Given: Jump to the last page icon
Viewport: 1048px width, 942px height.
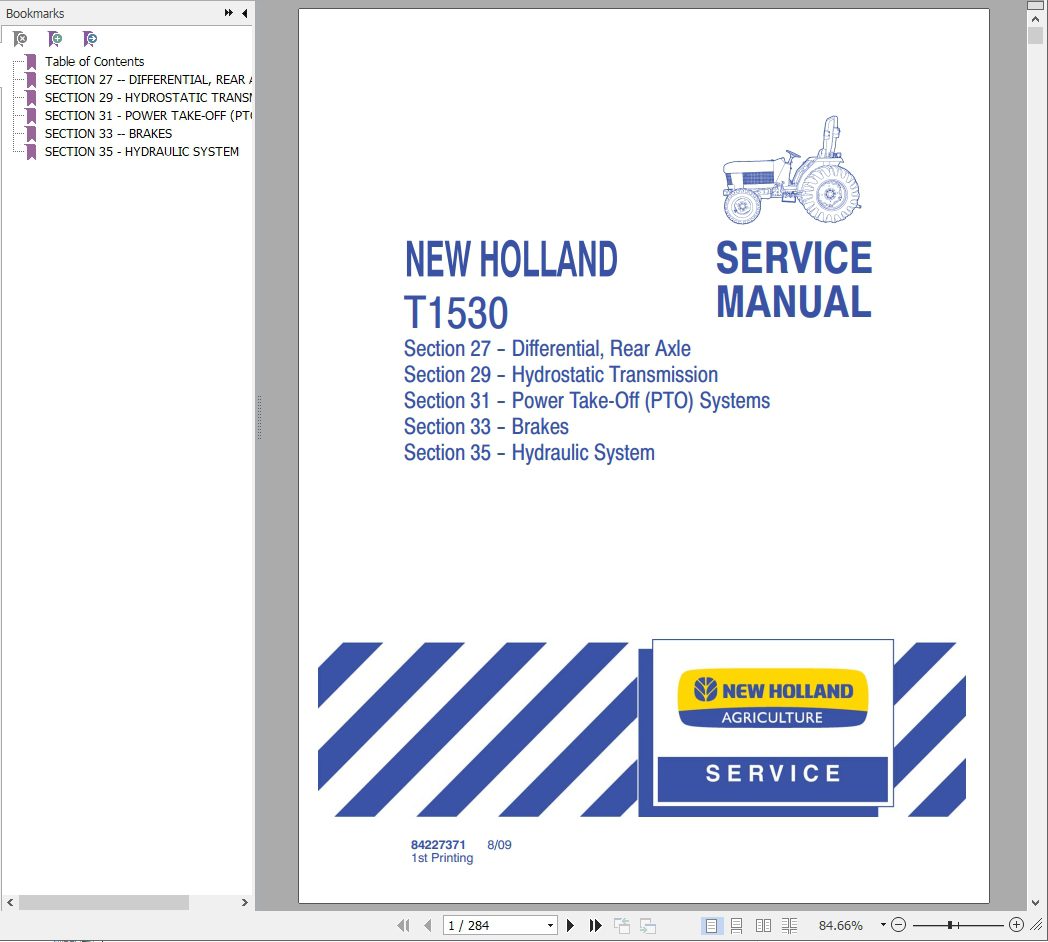Looking at the screenshot, I should point(595,925).
